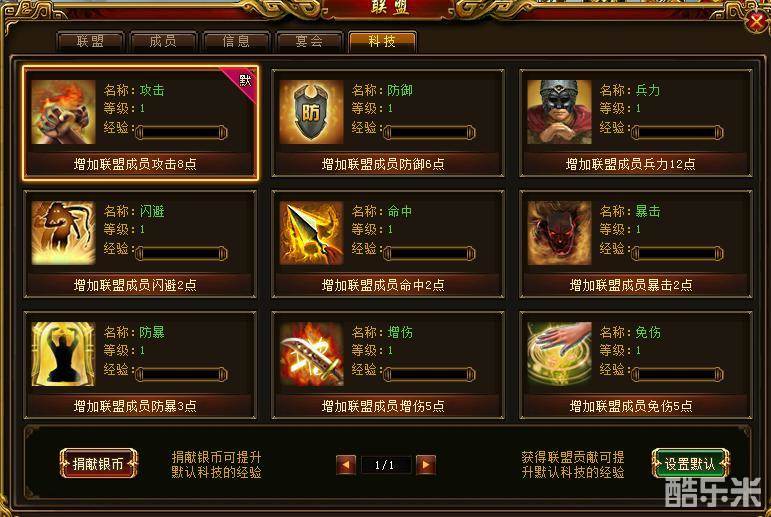Select the 闪避 dodge tech icon

63,233
